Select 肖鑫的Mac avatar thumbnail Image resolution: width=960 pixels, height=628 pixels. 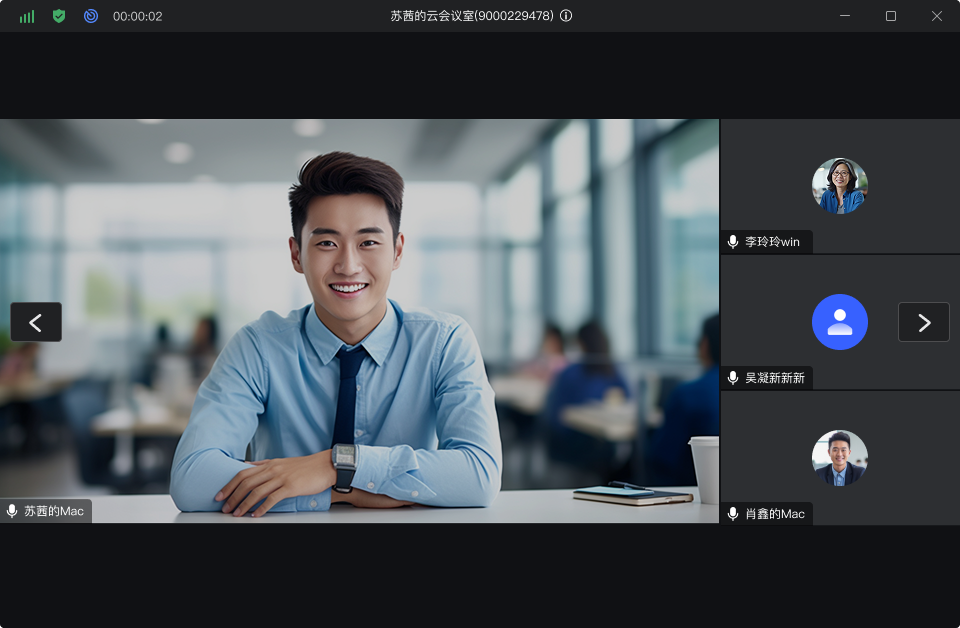pos(839,458)
